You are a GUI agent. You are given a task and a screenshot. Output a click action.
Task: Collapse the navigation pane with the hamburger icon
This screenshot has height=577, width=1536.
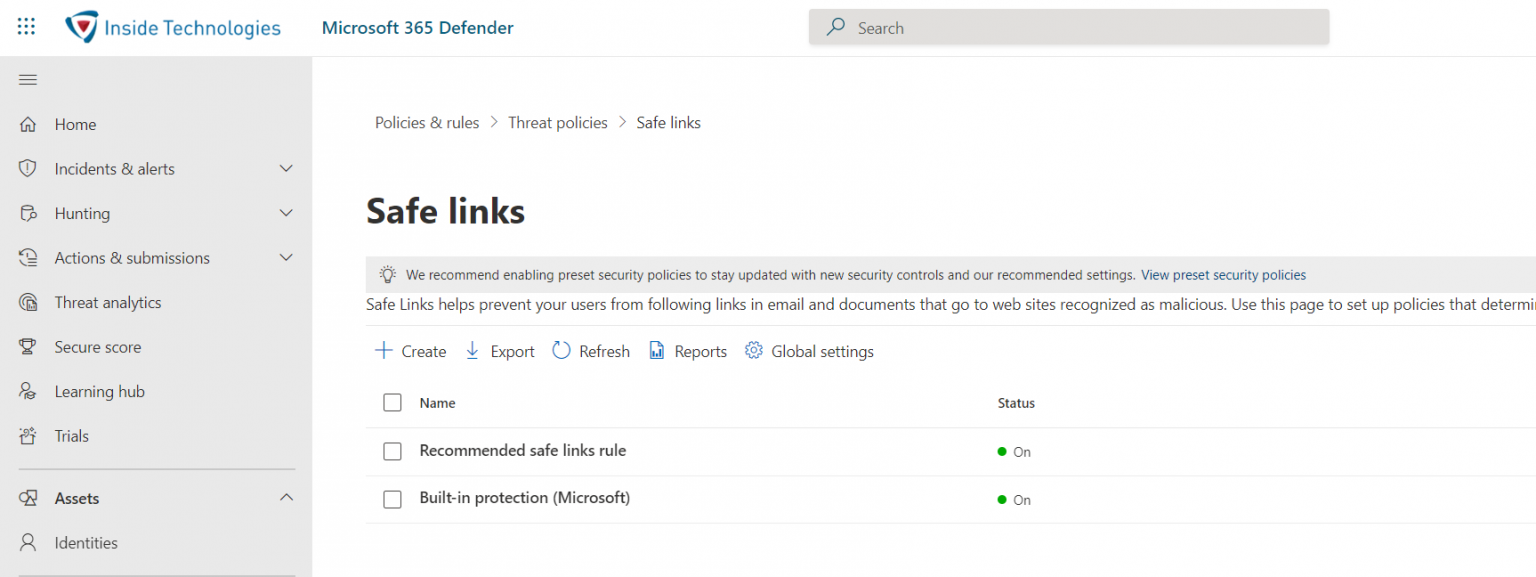[28, 79]
